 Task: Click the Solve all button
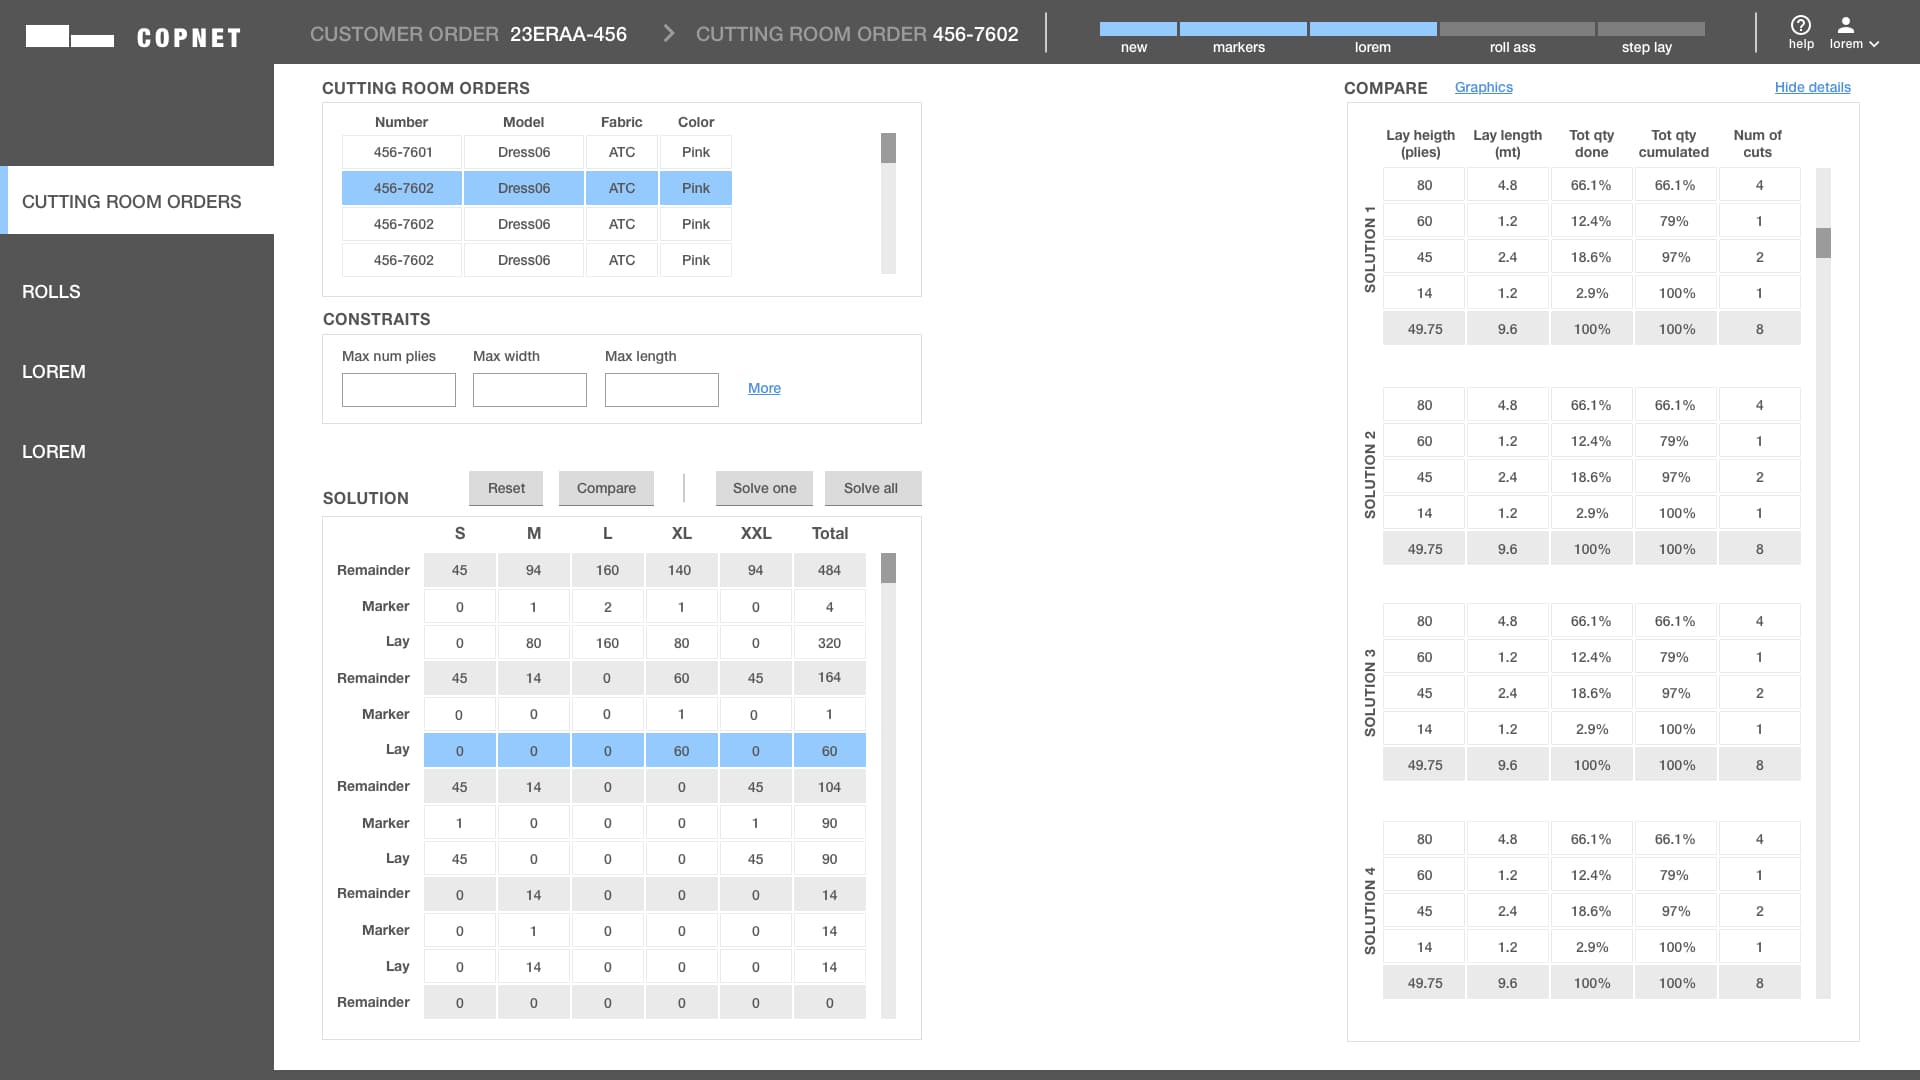tap(871, 488)
